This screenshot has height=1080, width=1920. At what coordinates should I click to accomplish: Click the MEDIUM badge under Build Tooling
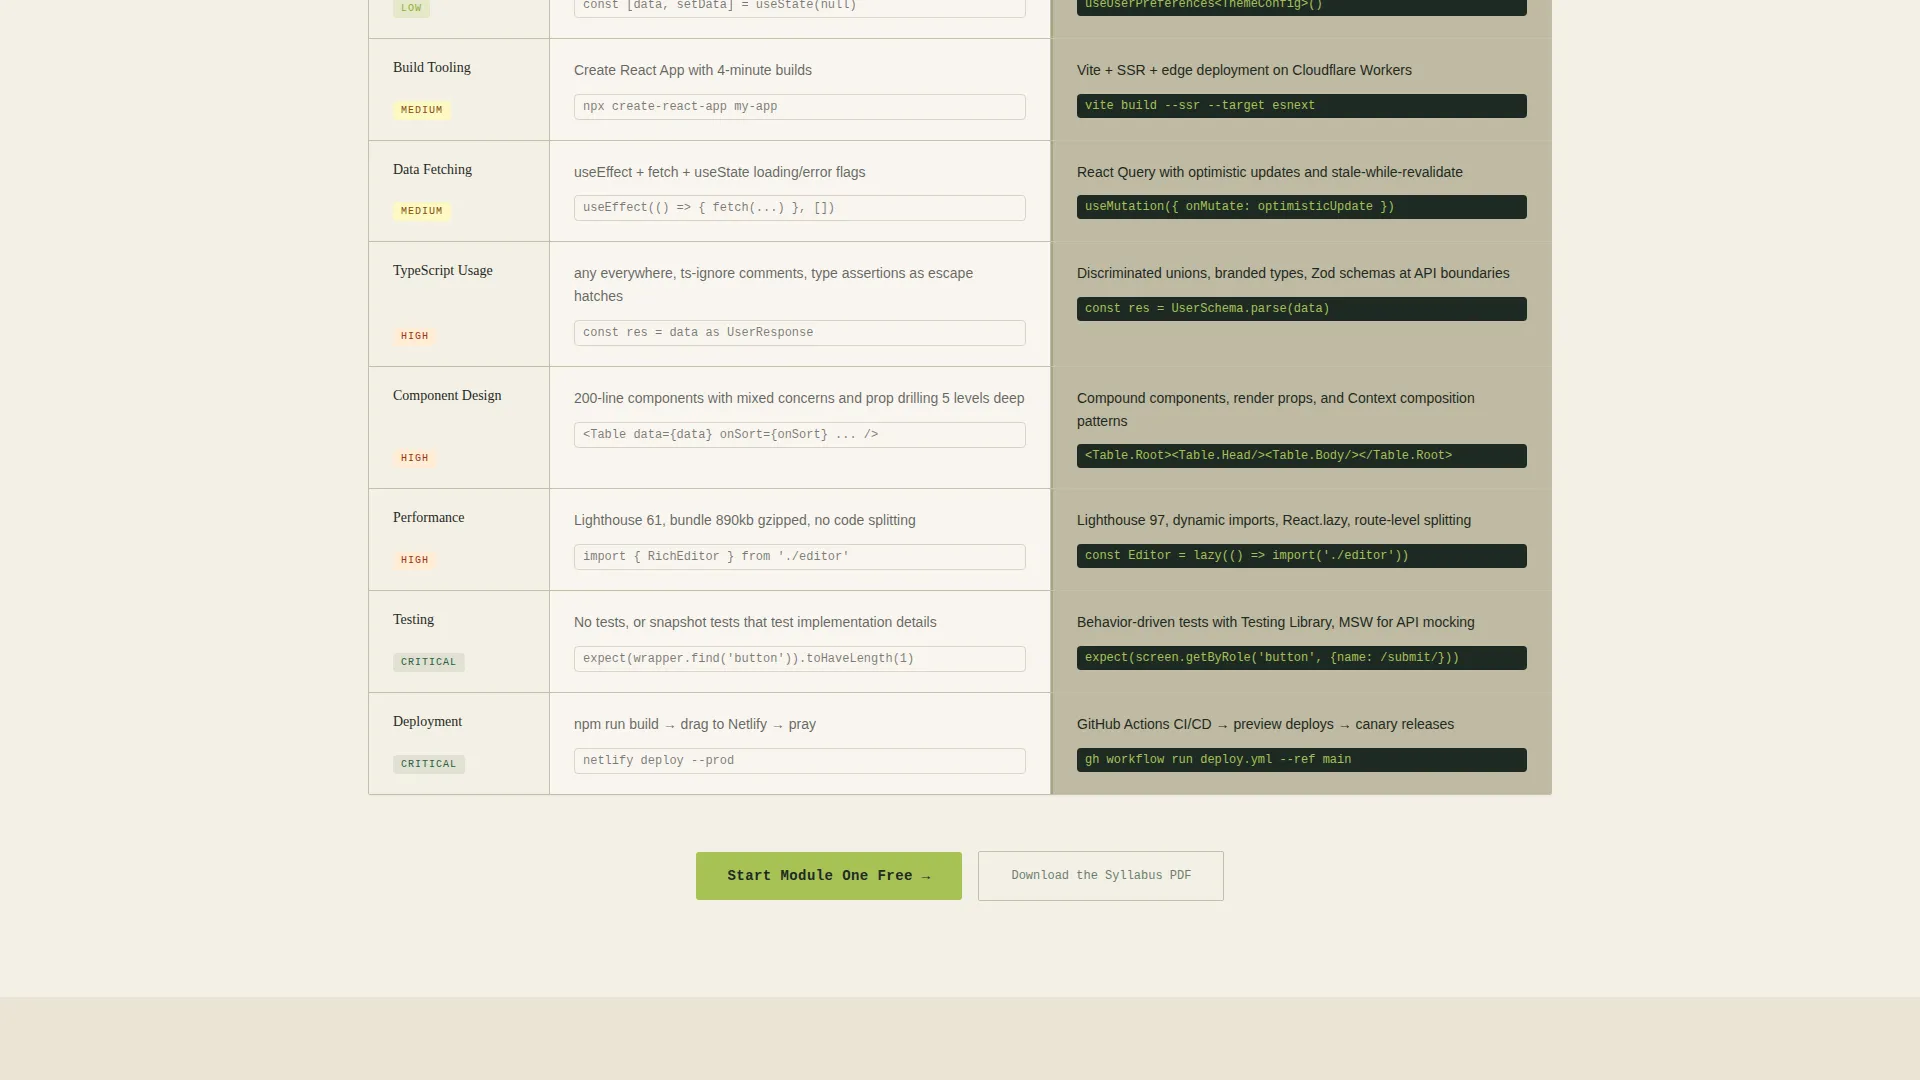pyautogui.click(x=421, y=110)
